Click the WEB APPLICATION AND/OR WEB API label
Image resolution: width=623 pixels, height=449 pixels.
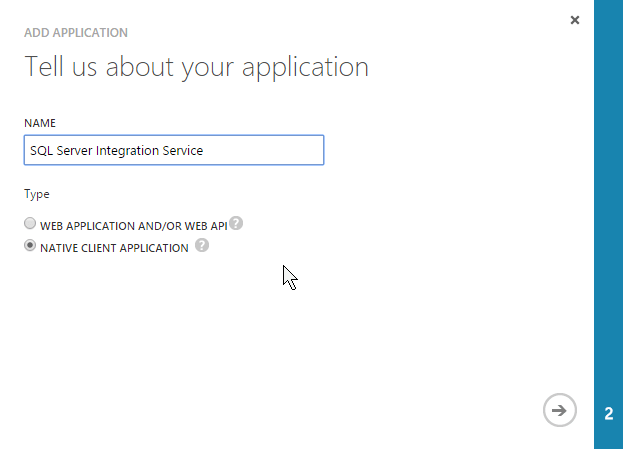[x=134, y=226]
